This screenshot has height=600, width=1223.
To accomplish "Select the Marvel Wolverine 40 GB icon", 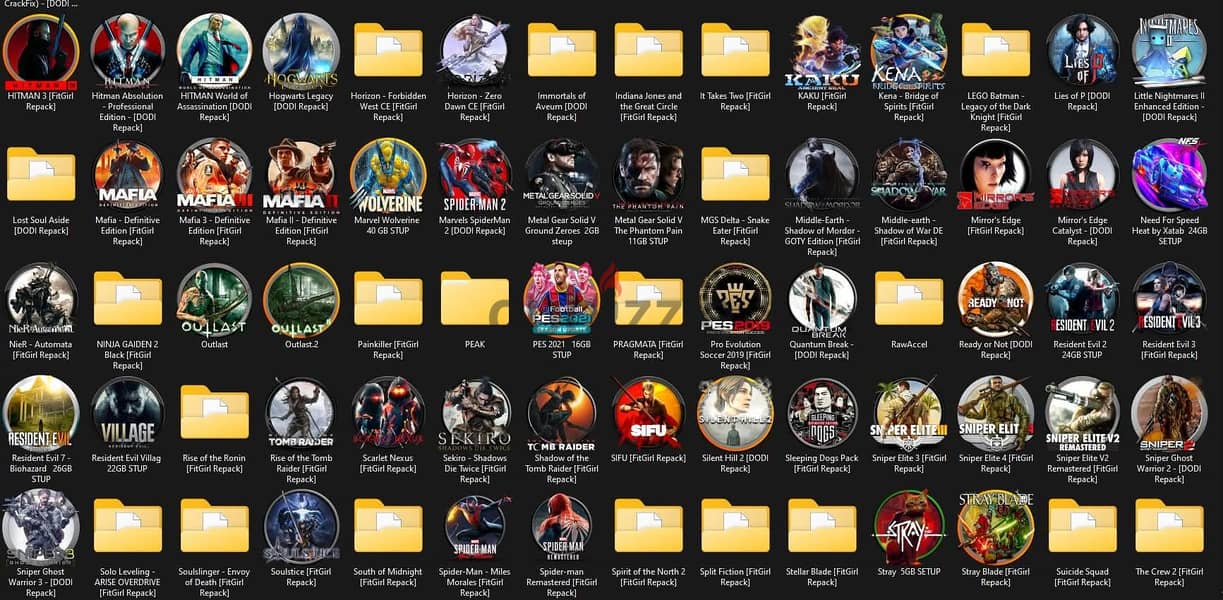I will pos(388,176).
